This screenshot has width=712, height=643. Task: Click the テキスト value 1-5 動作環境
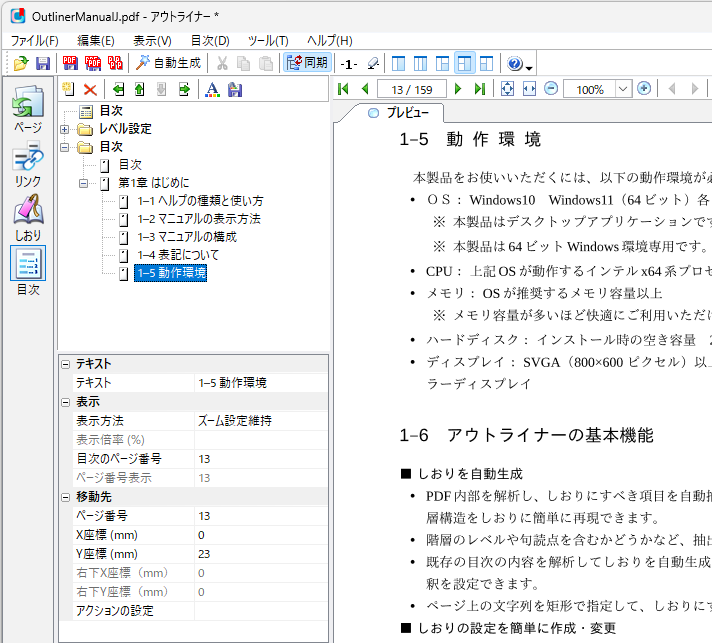point(261,383)
